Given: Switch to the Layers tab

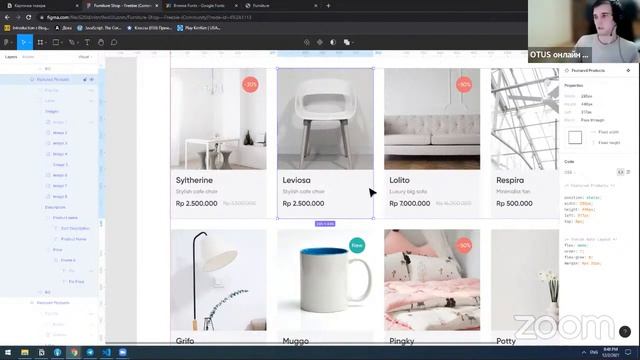Looking at the screenshot, I should 11,57.
